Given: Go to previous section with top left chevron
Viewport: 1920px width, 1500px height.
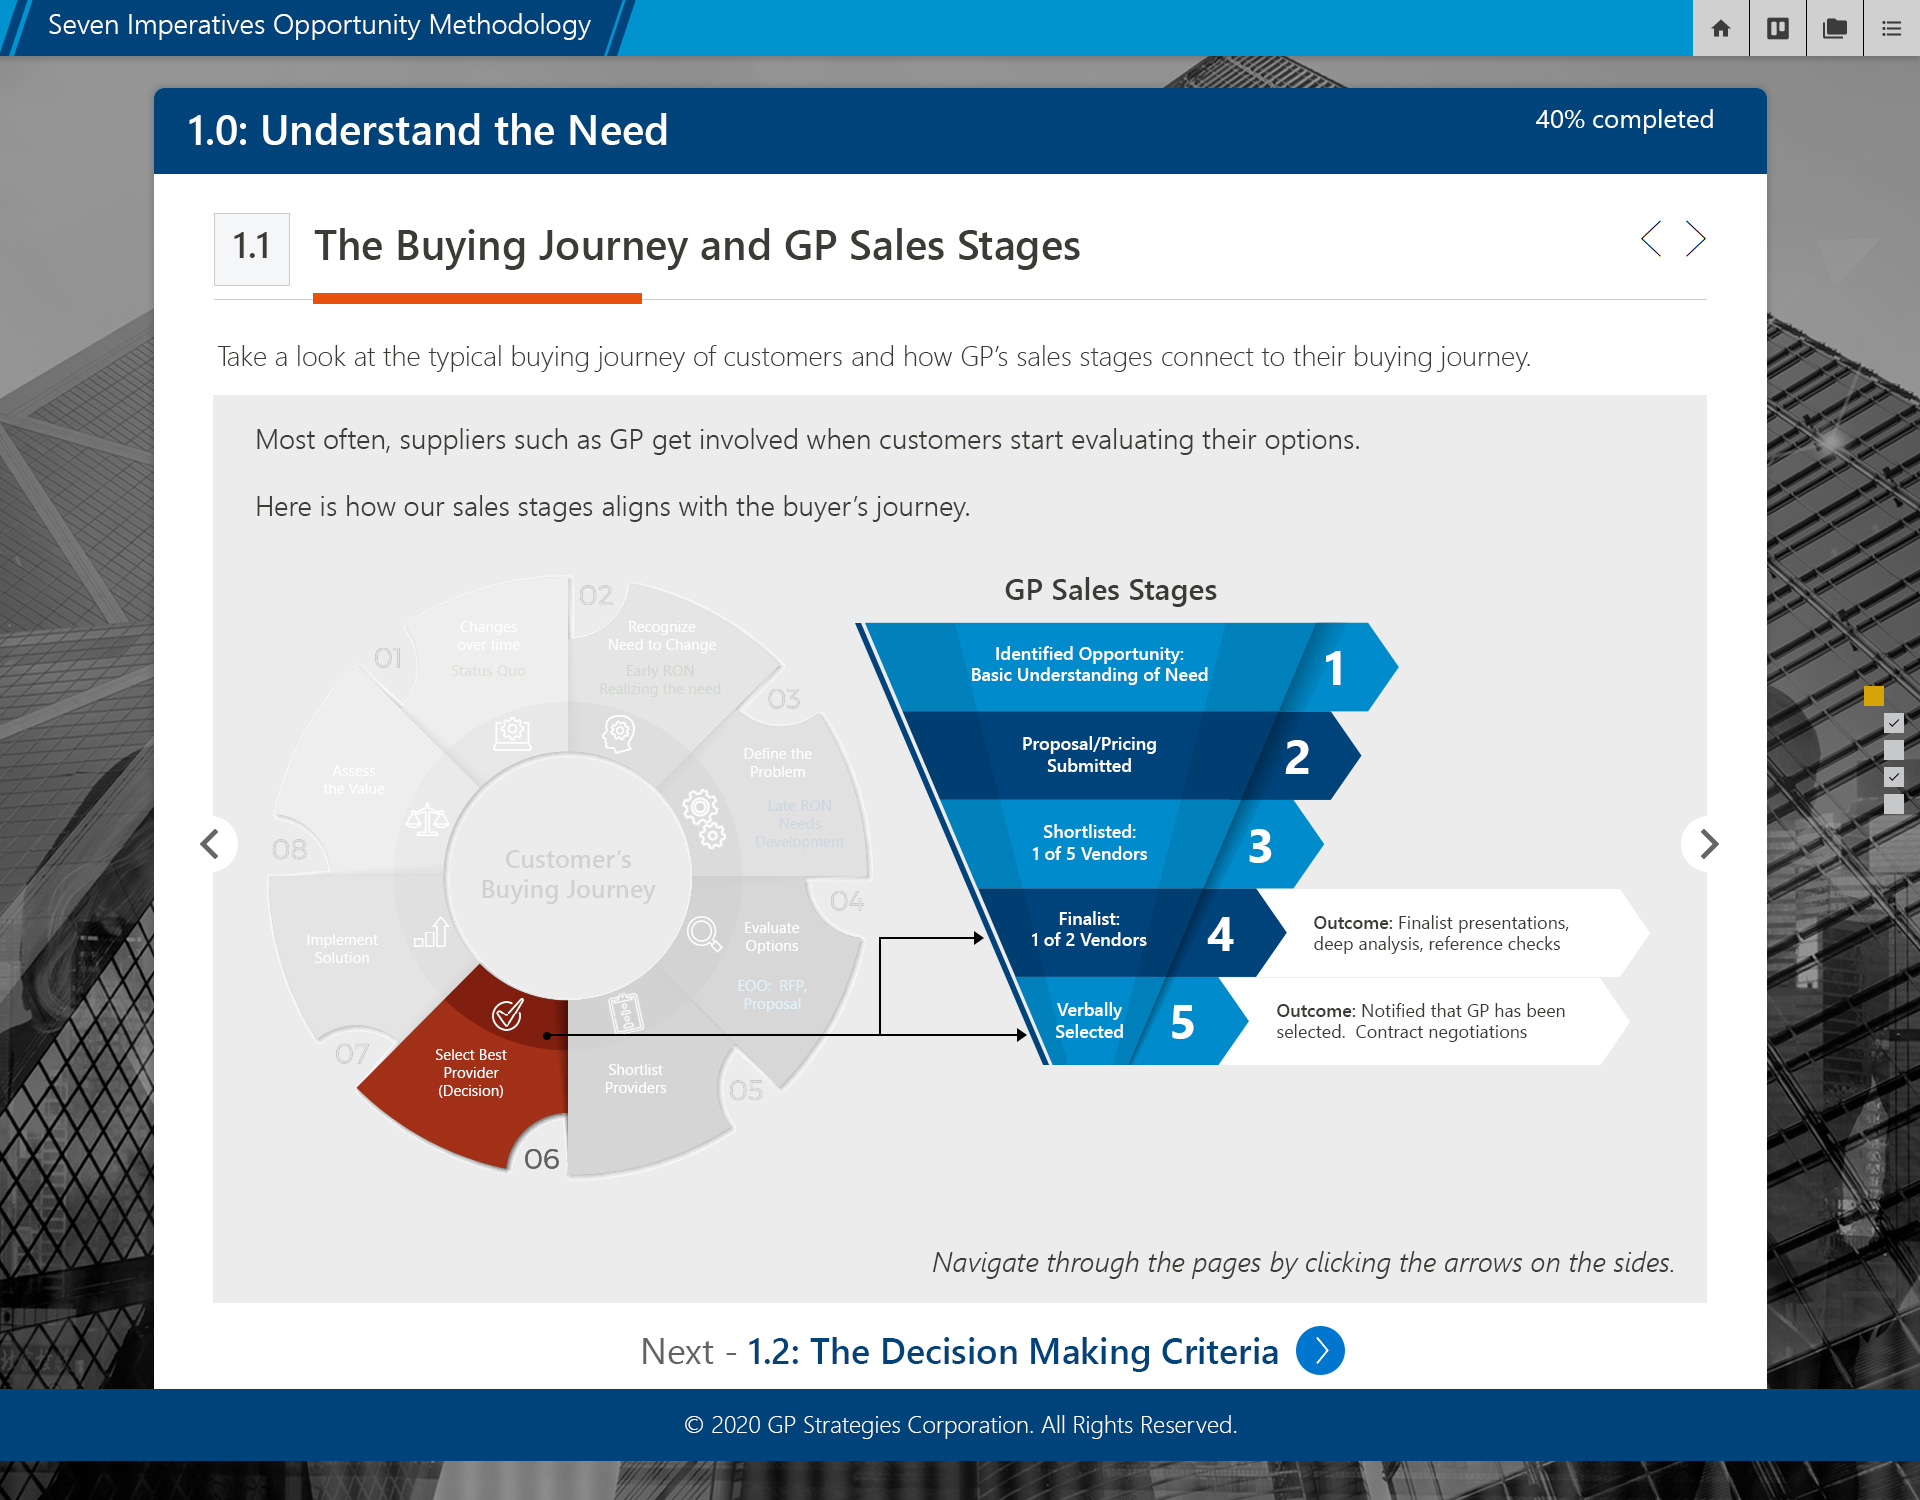Looking at the screenshot, I should tap(1651, 239).
